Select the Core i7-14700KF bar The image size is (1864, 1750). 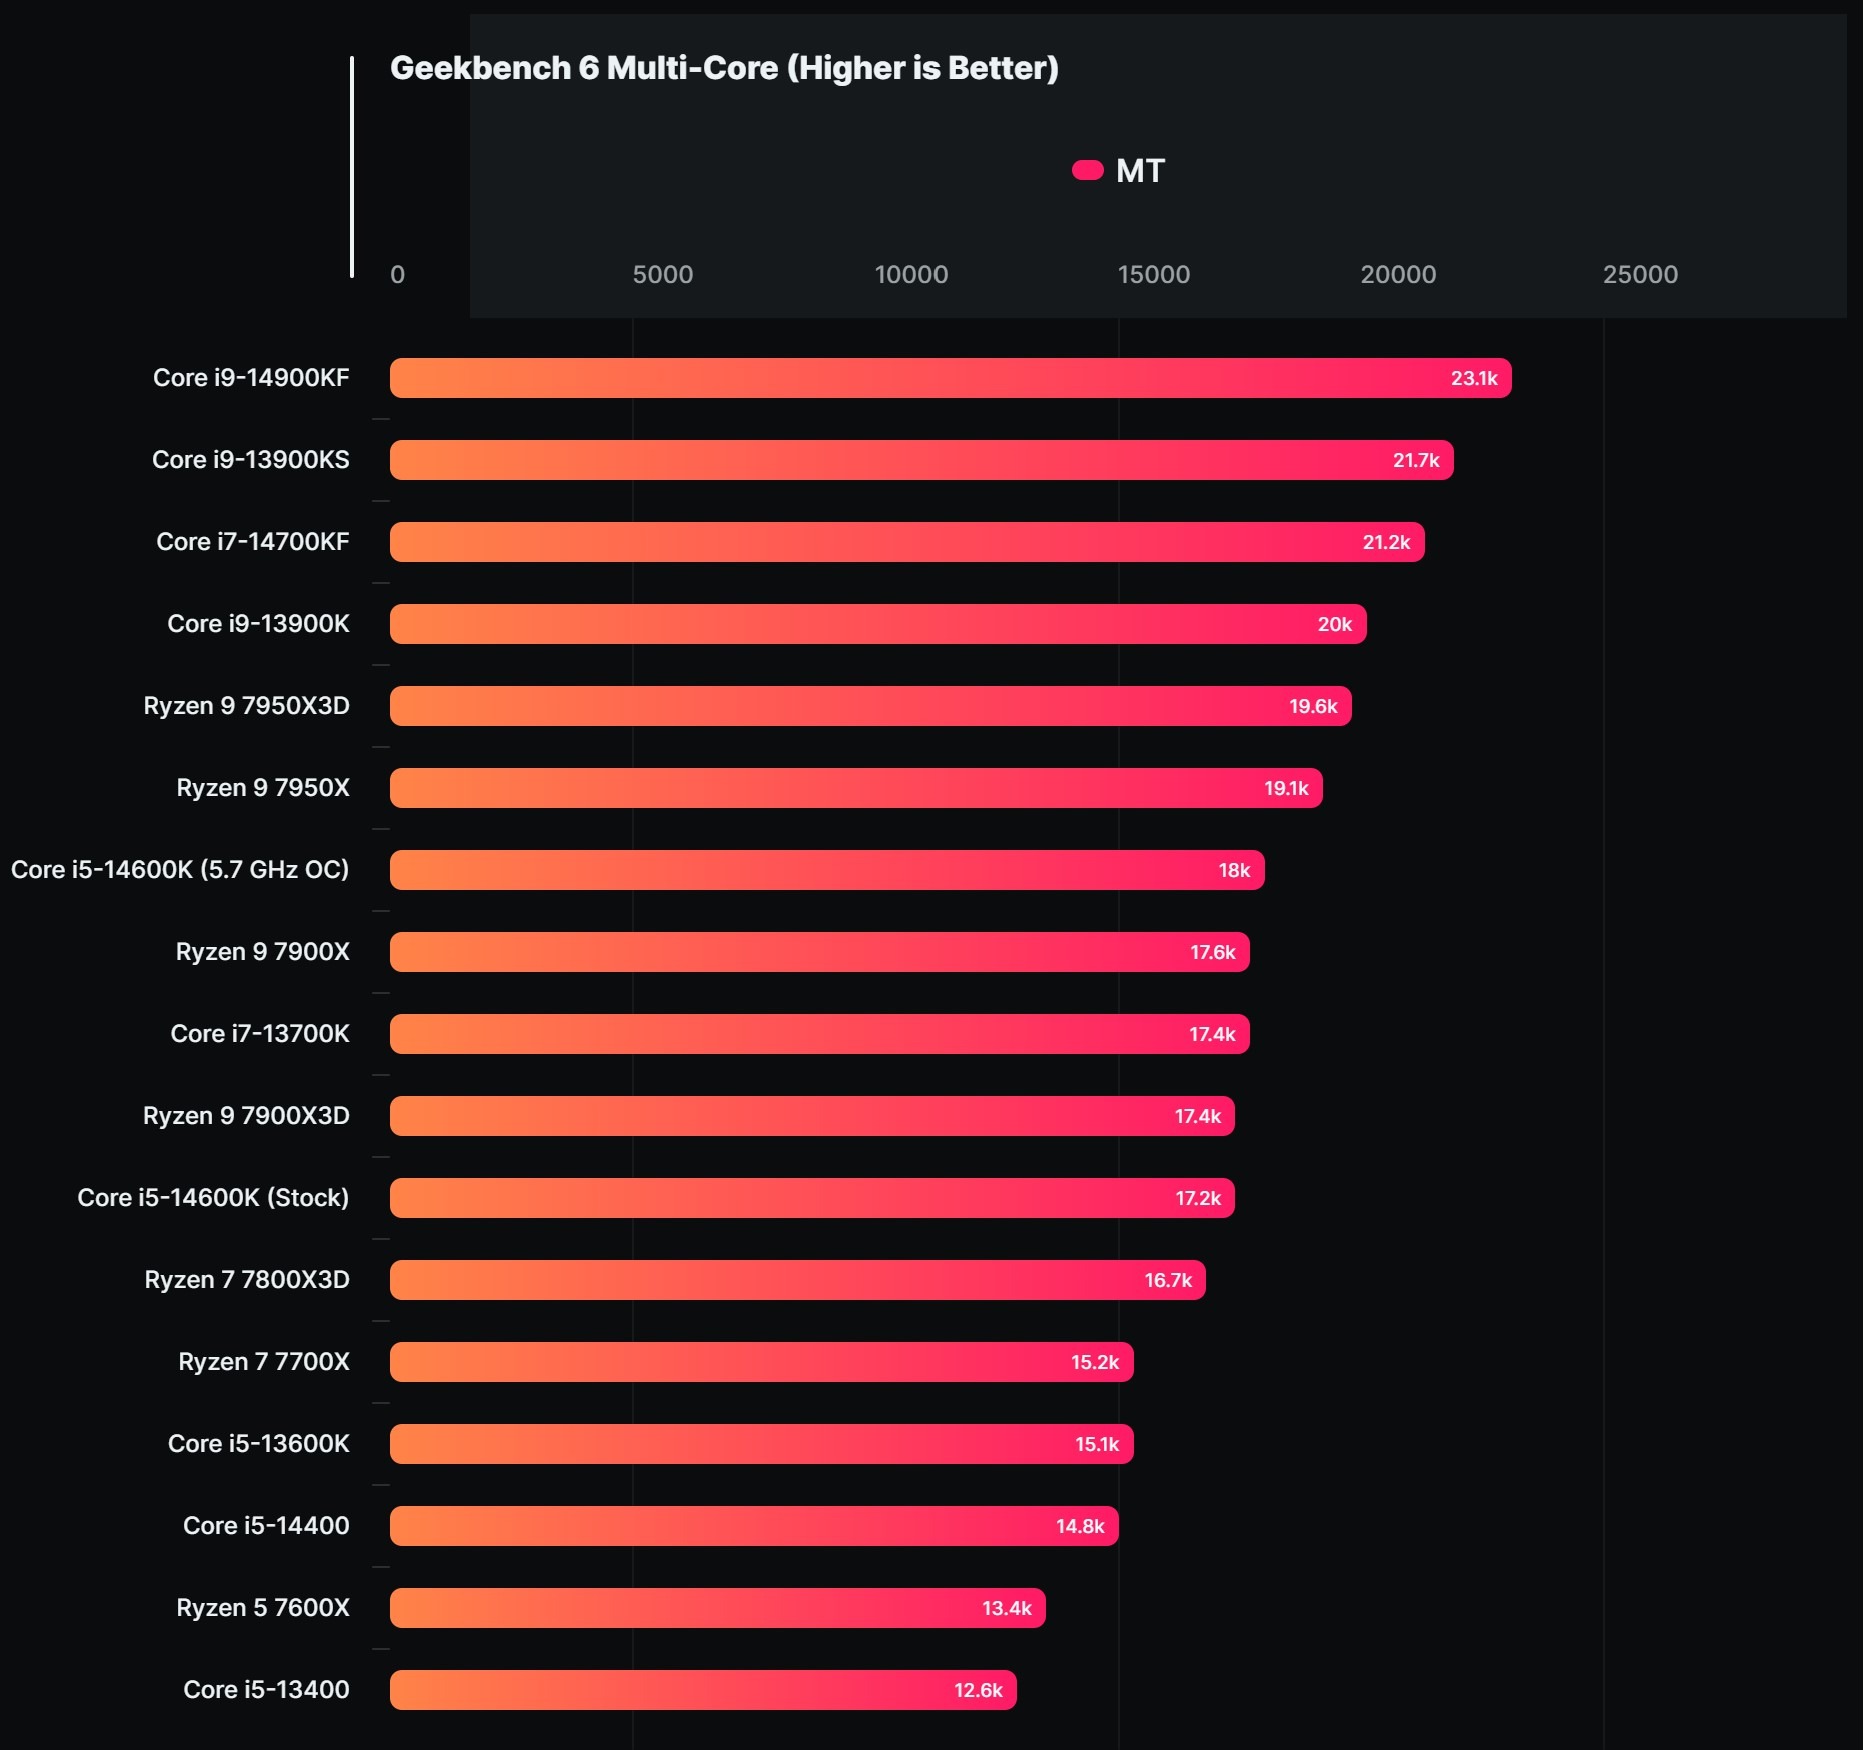(x=907, y=542)
